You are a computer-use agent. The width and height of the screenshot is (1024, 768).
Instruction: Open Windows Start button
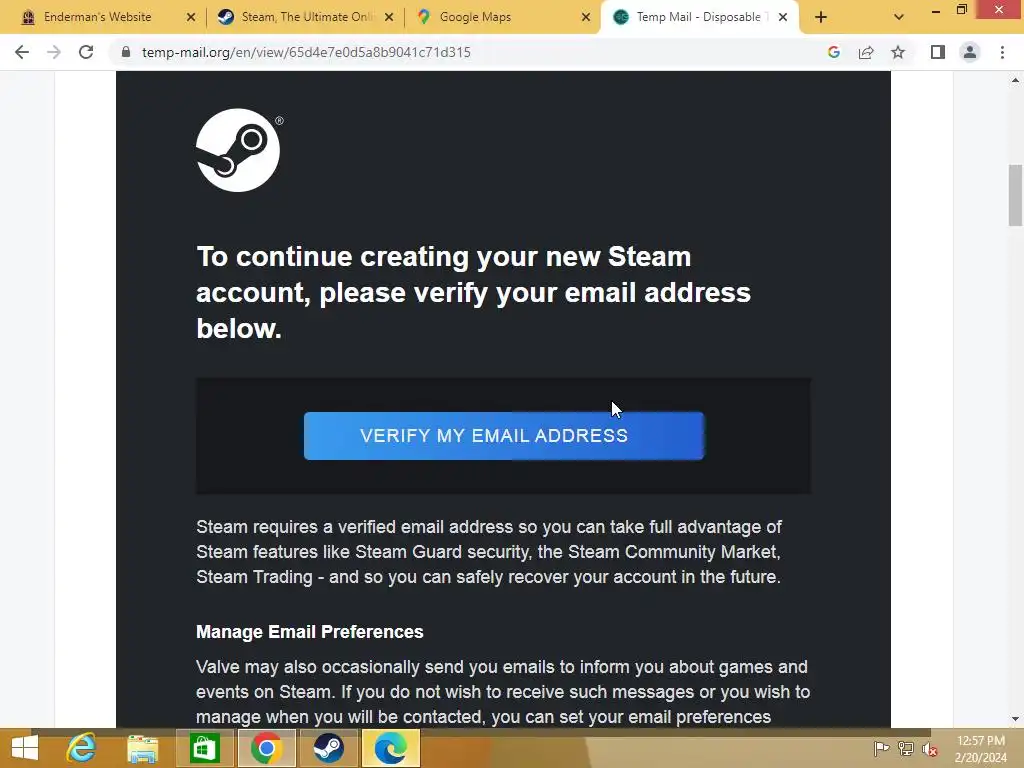click(x=25, y=748)
